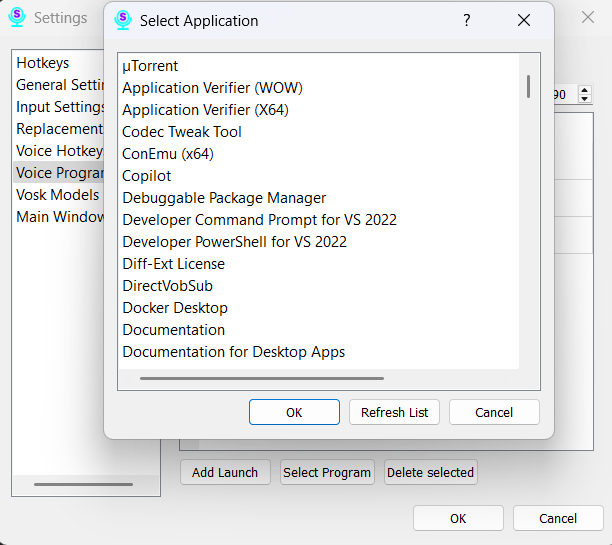
Task: Open General Settings in Settings sidebar
Action: (x=60, y=85)
